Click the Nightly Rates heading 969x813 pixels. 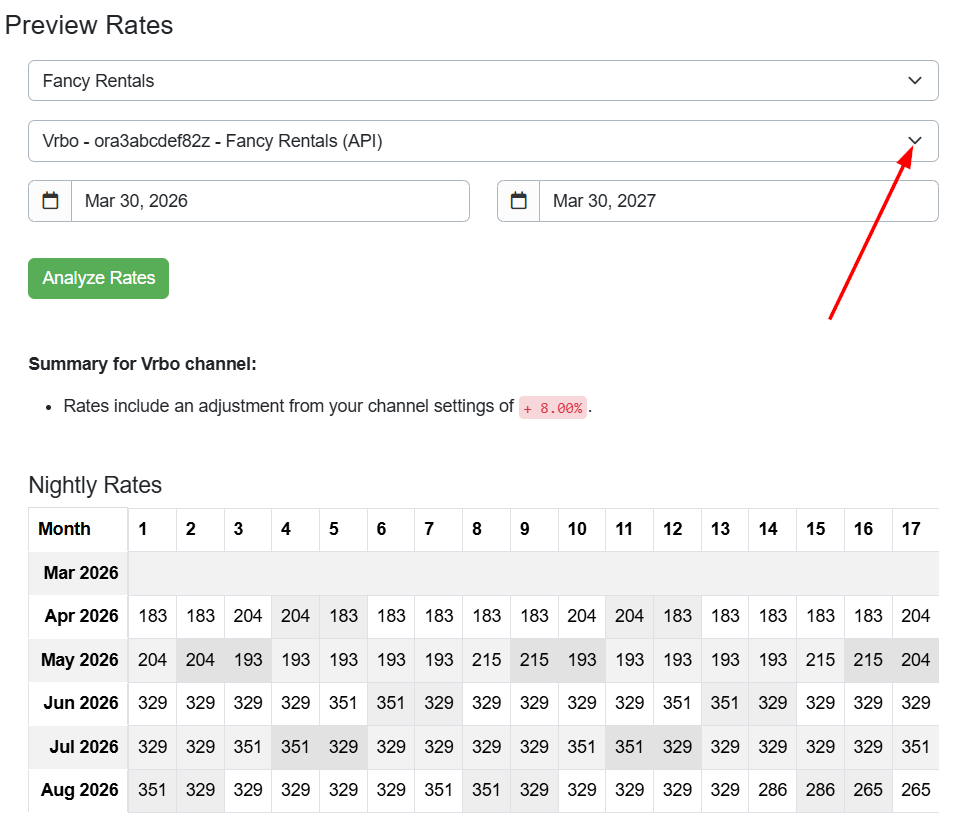coord(95,485)
